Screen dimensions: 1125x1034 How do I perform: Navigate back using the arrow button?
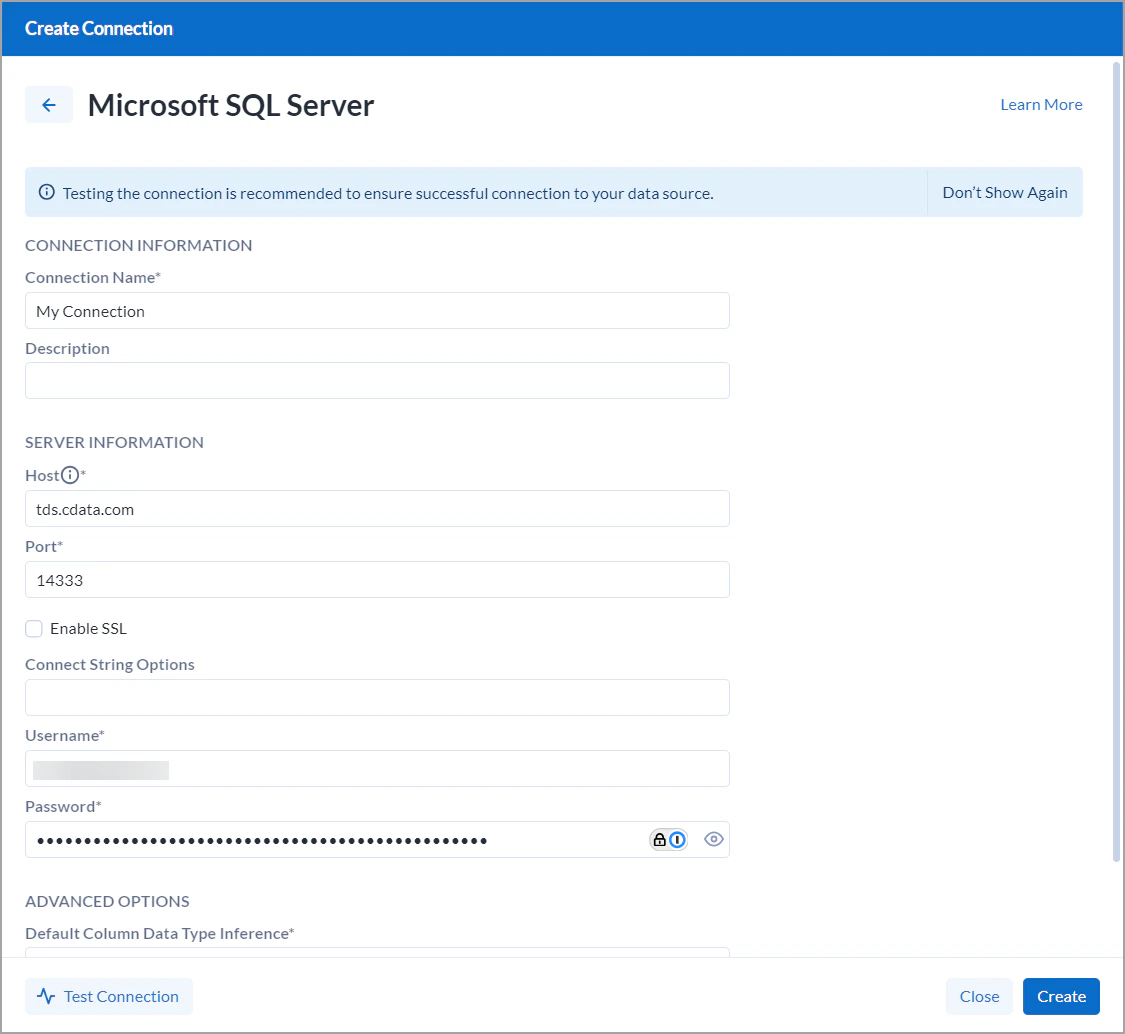tap(49, 104)
